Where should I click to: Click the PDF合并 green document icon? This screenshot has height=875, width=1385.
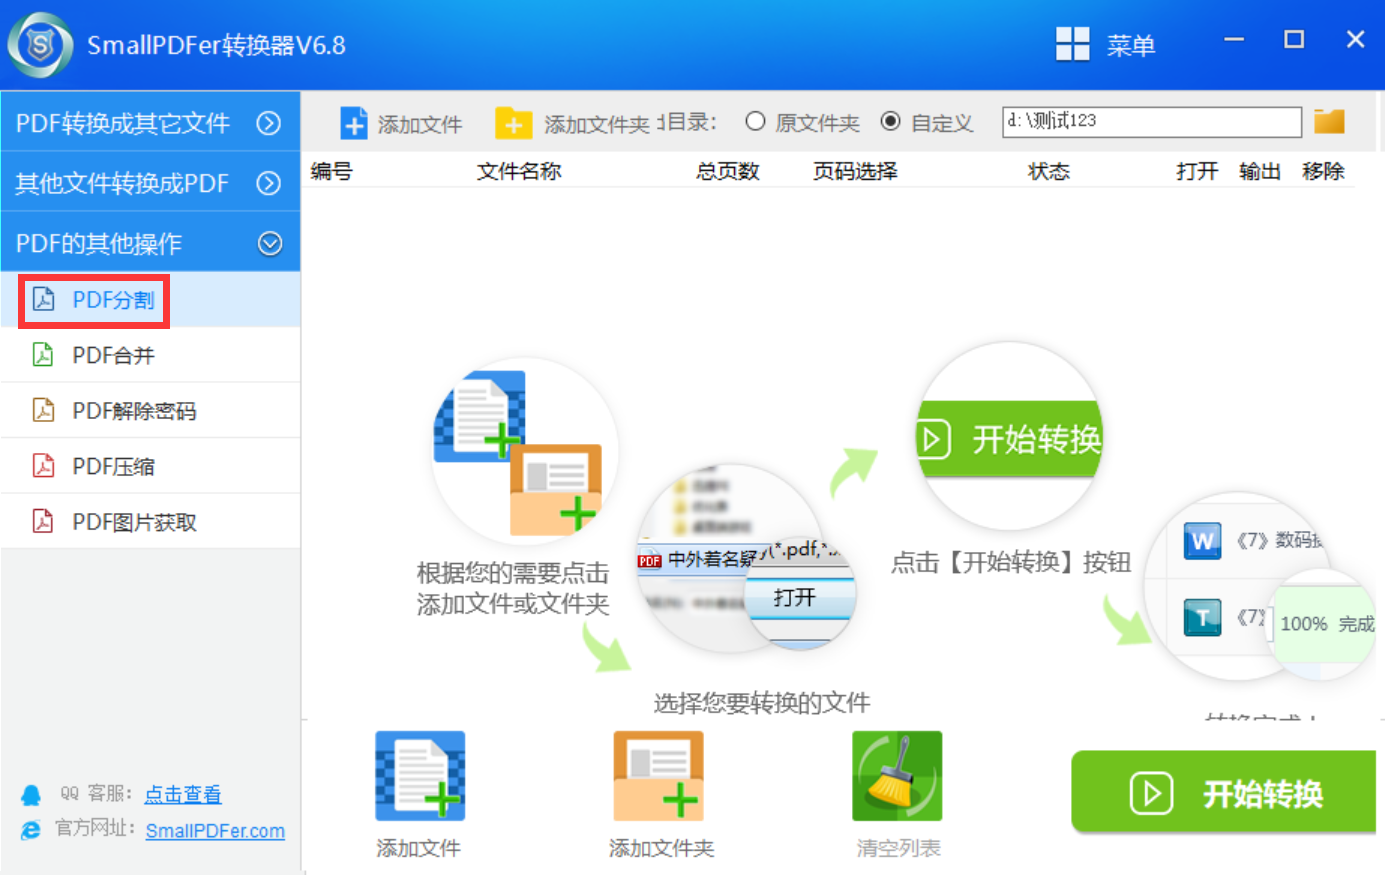[x=43, y=354]
